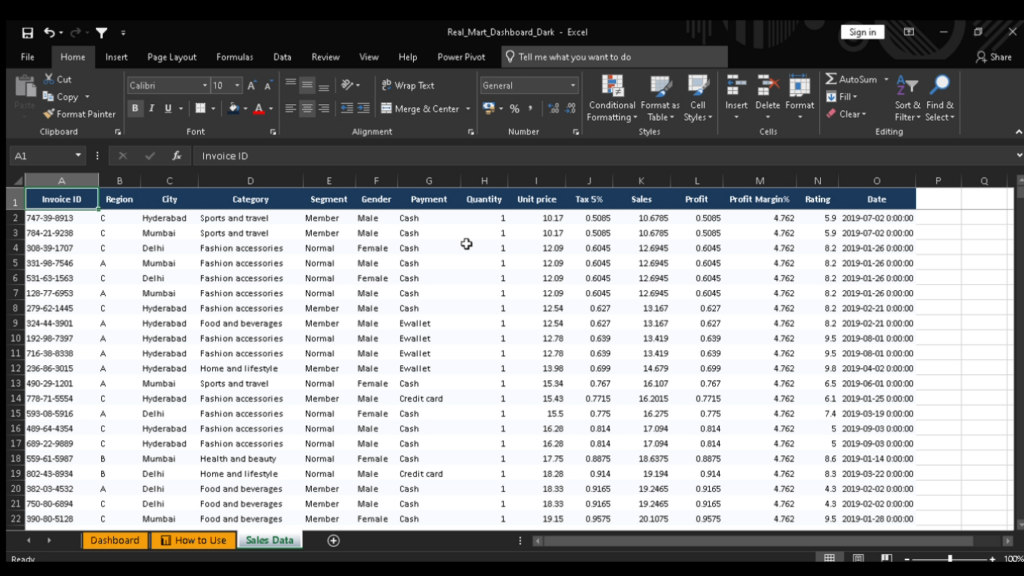This screenshot has width=1024, height=576.
Task: Click the Format Painter brush
Action: [48, 114]
